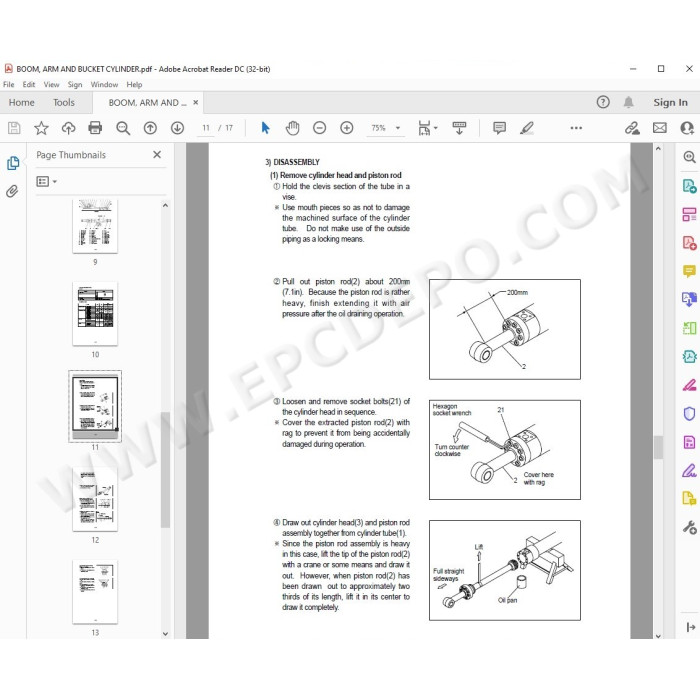Open Attachments paperclip panel
The width and height of the screenshot is (700, 700).
click(12, 191)
